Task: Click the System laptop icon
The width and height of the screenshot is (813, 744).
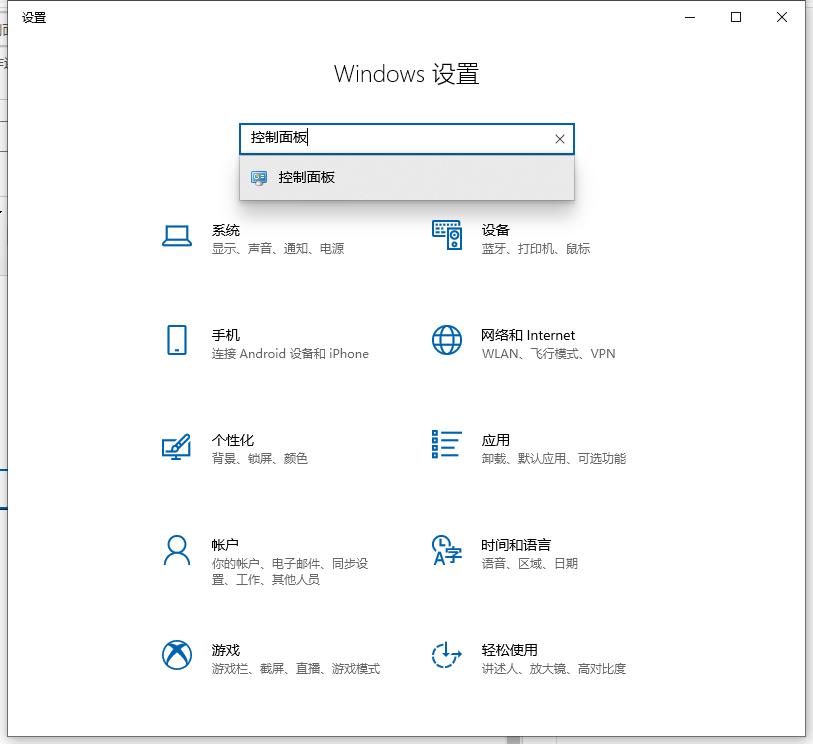Action: pyautogui.click(x=177, y=236)
